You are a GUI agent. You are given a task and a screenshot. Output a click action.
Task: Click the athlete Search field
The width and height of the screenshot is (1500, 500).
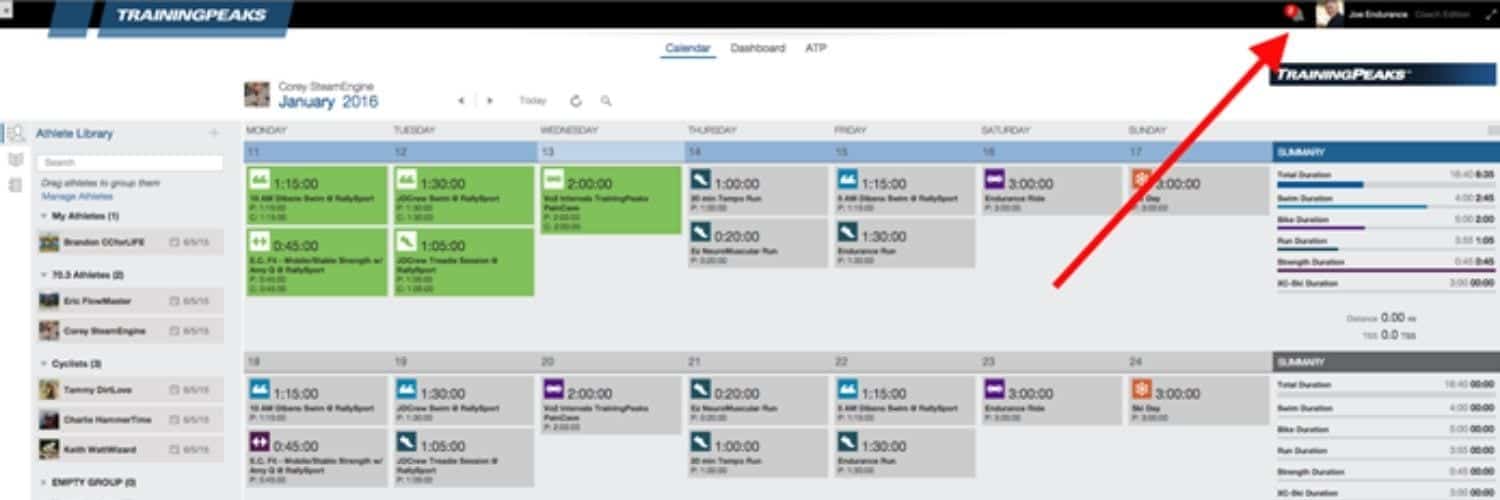[130, 162]
